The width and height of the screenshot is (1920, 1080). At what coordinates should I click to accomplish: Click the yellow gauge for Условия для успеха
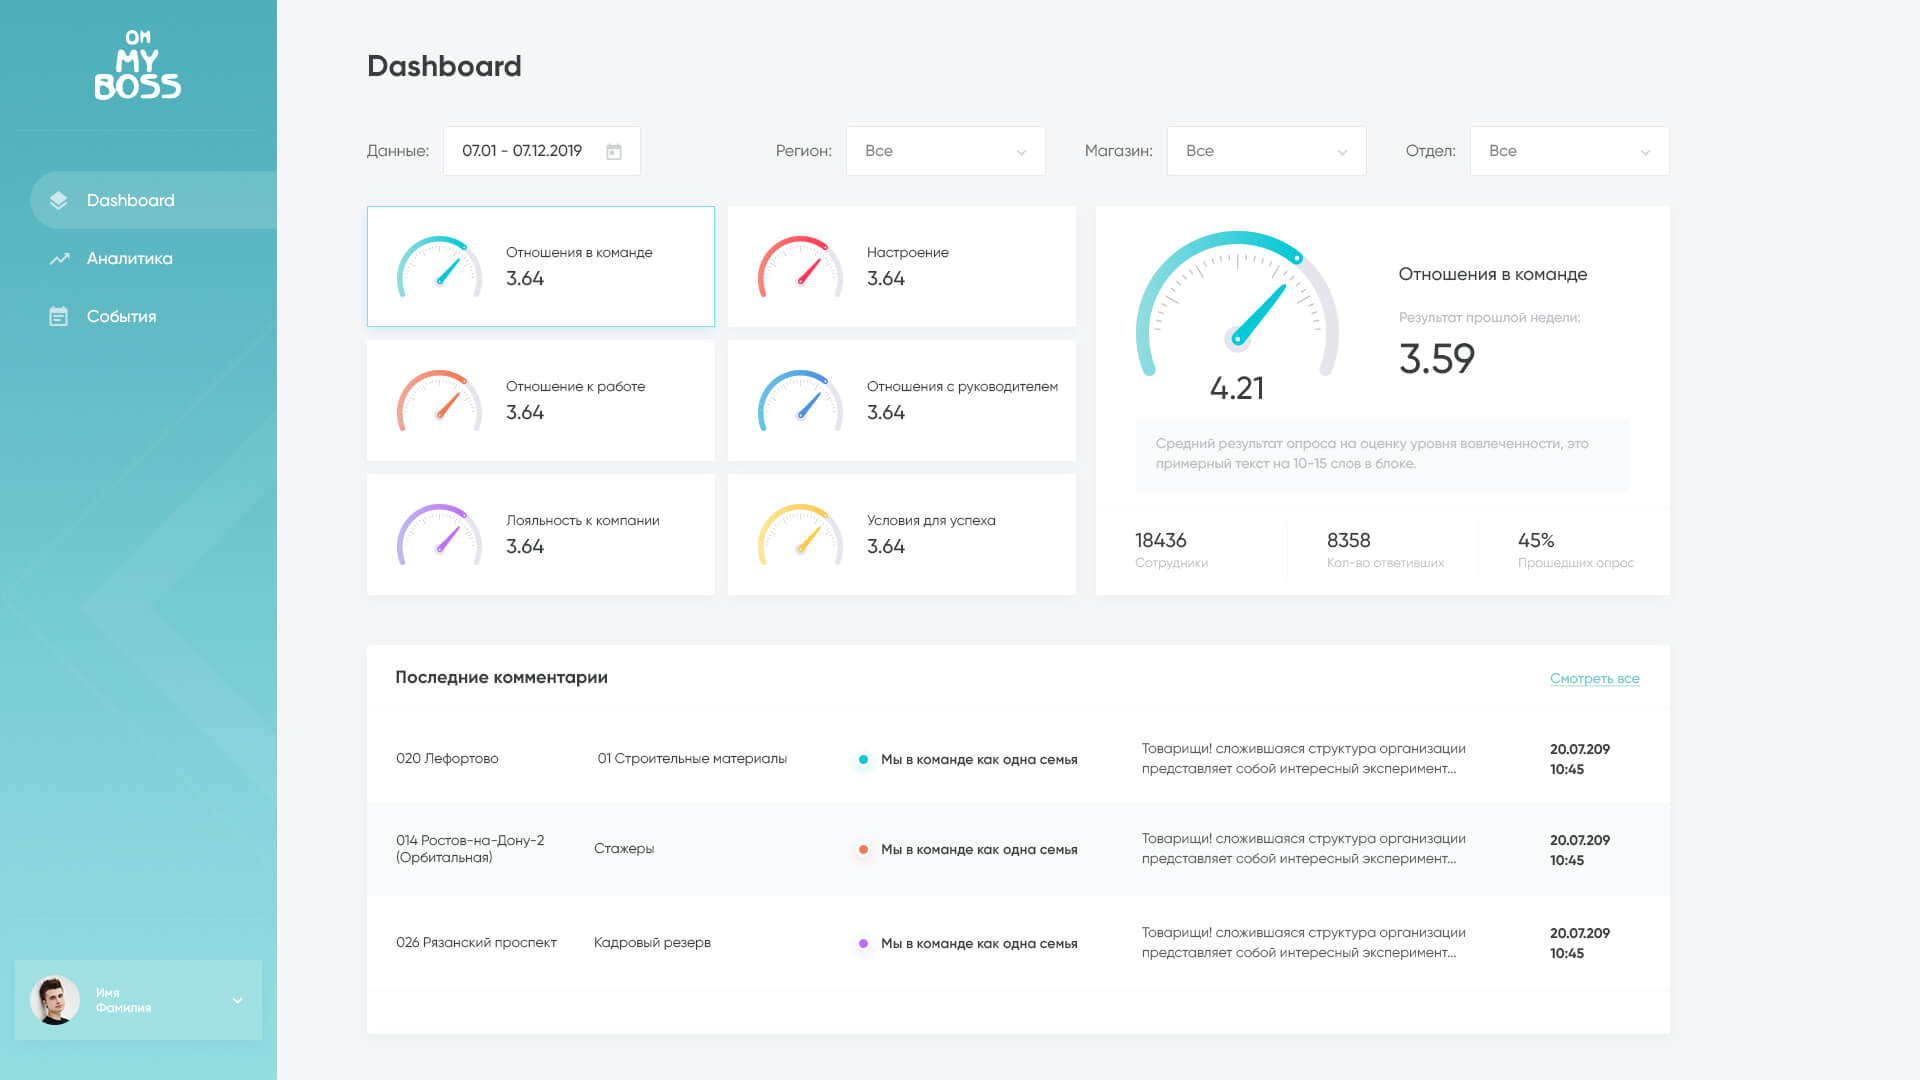coord(800,534)
